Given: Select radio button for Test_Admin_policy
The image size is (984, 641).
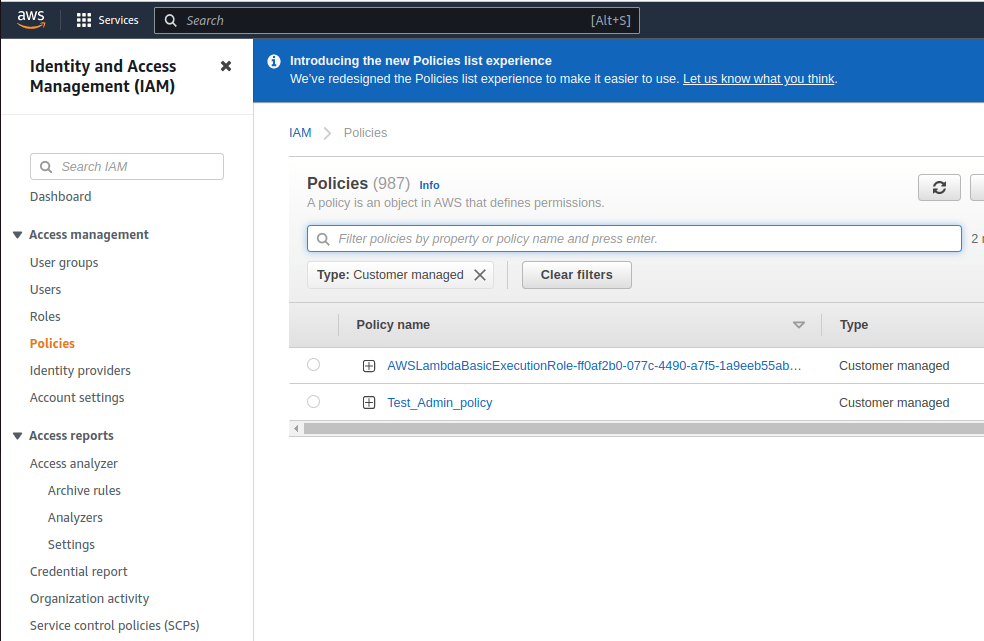Looking at the screenshot, I should pos(313,402).
